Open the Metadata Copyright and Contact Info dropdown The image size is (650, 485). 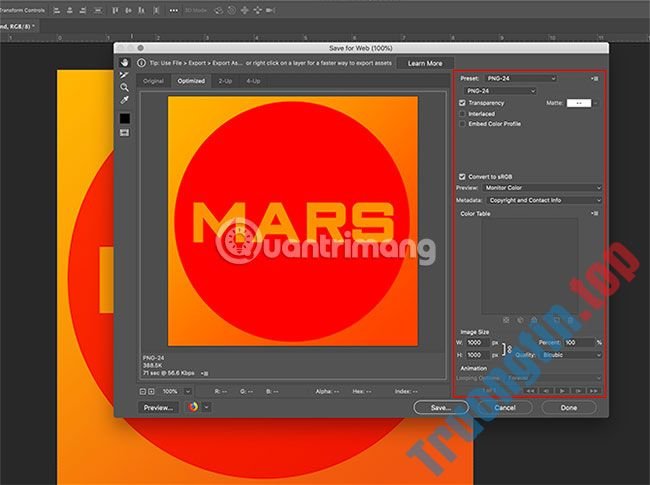point(544,200)
